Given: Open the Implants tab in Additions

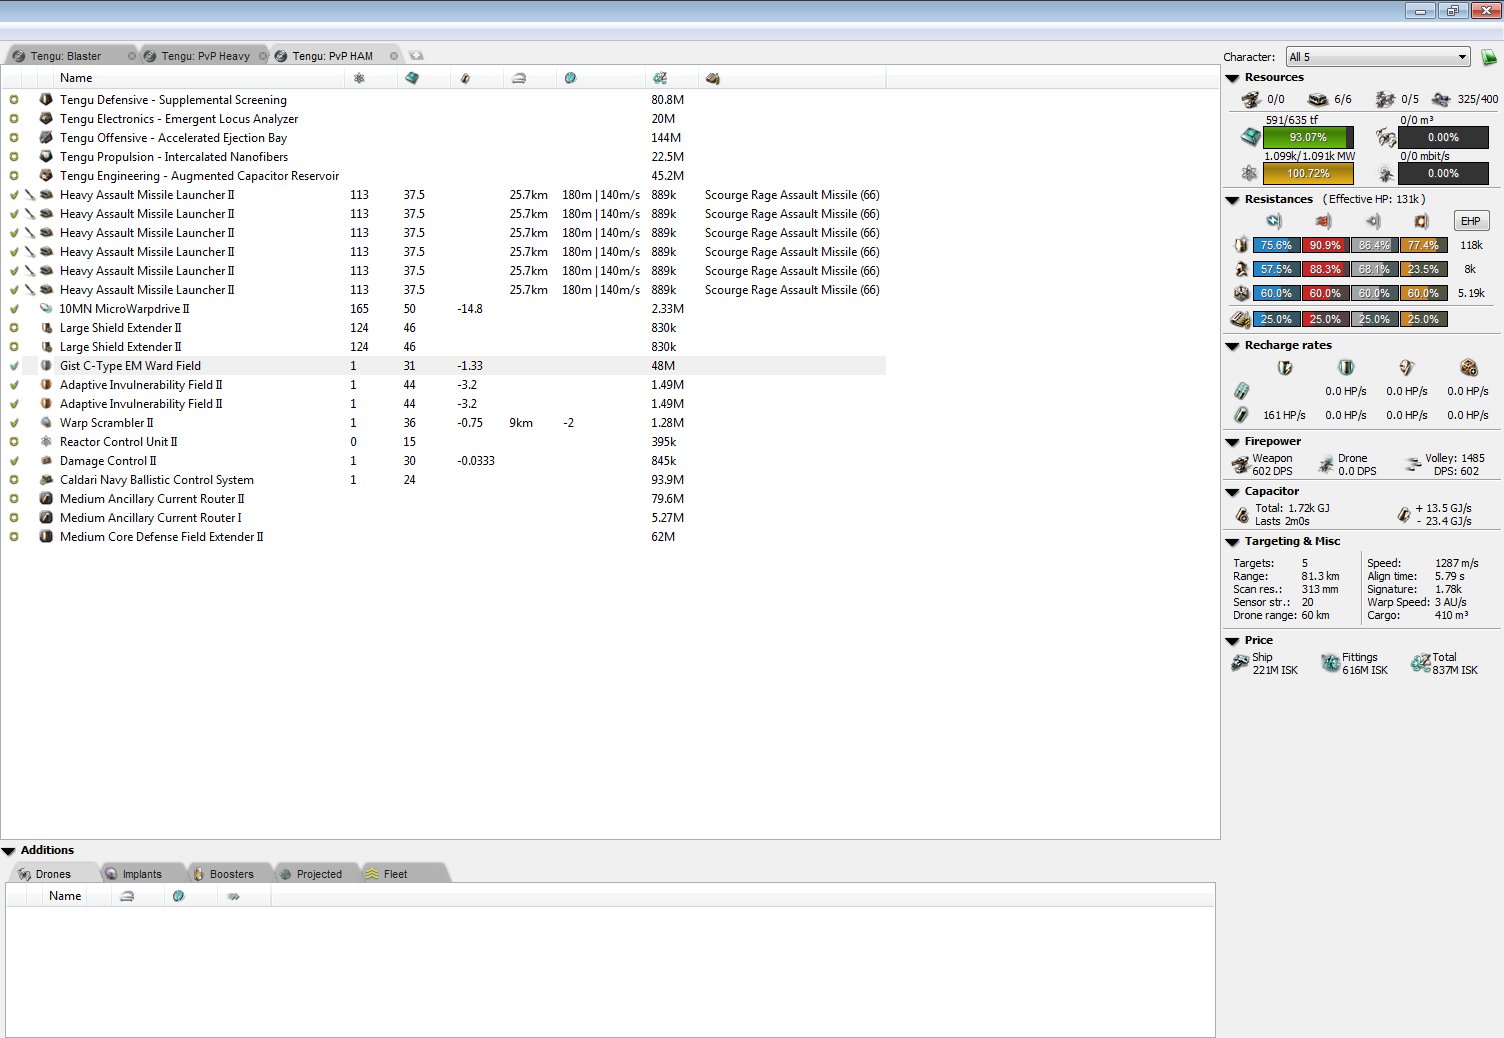Looking at the screenshot, I should tap(142, 874).
